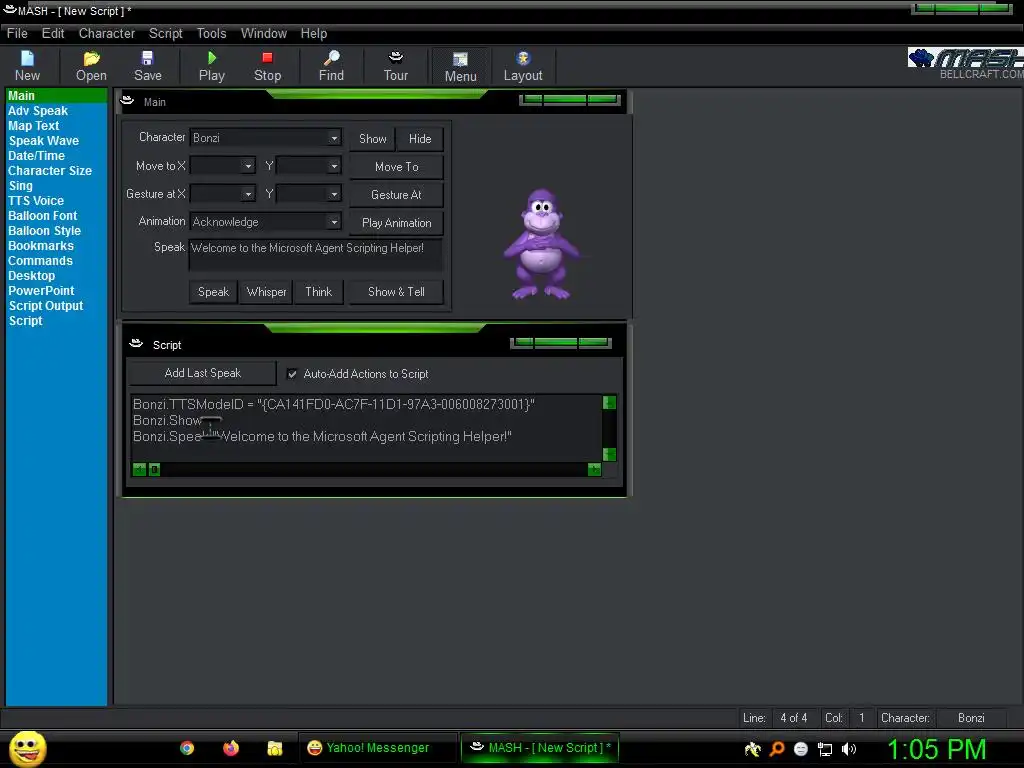Expand the Gesture at X dropdown
Screen dimensions: 1024x768
coord(248,194)
